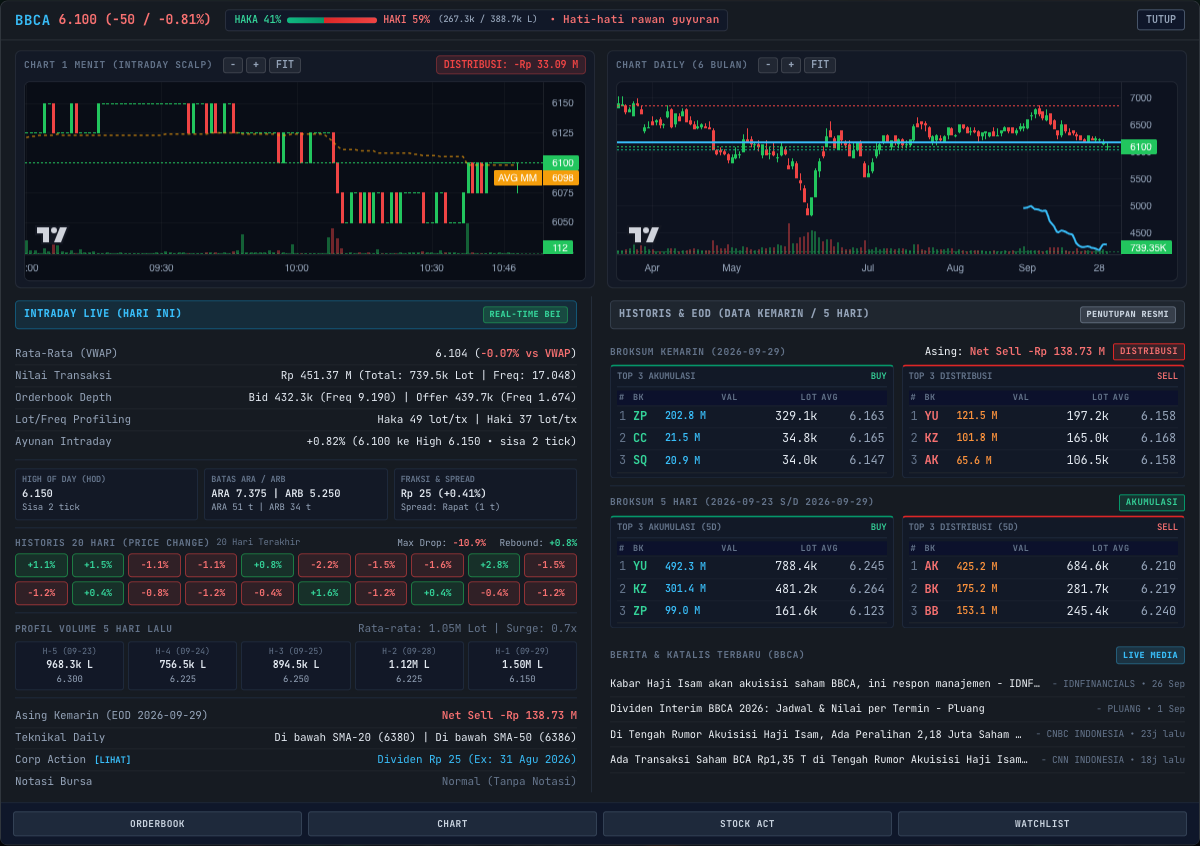Zoom out the daily chart with minus
This screenshot has width=1200, height=846.
click(x=767, y=65)
